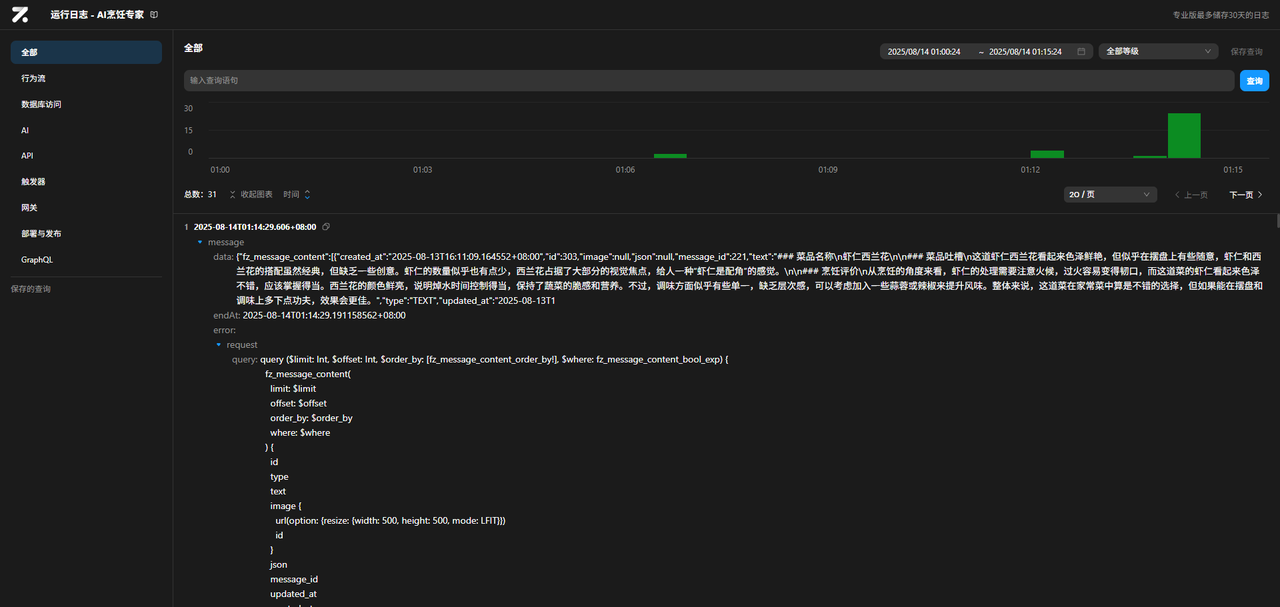Viewport: 1280px width, 607px height.
Task: Go to previous page 上一页
Action: (1191, 195)
